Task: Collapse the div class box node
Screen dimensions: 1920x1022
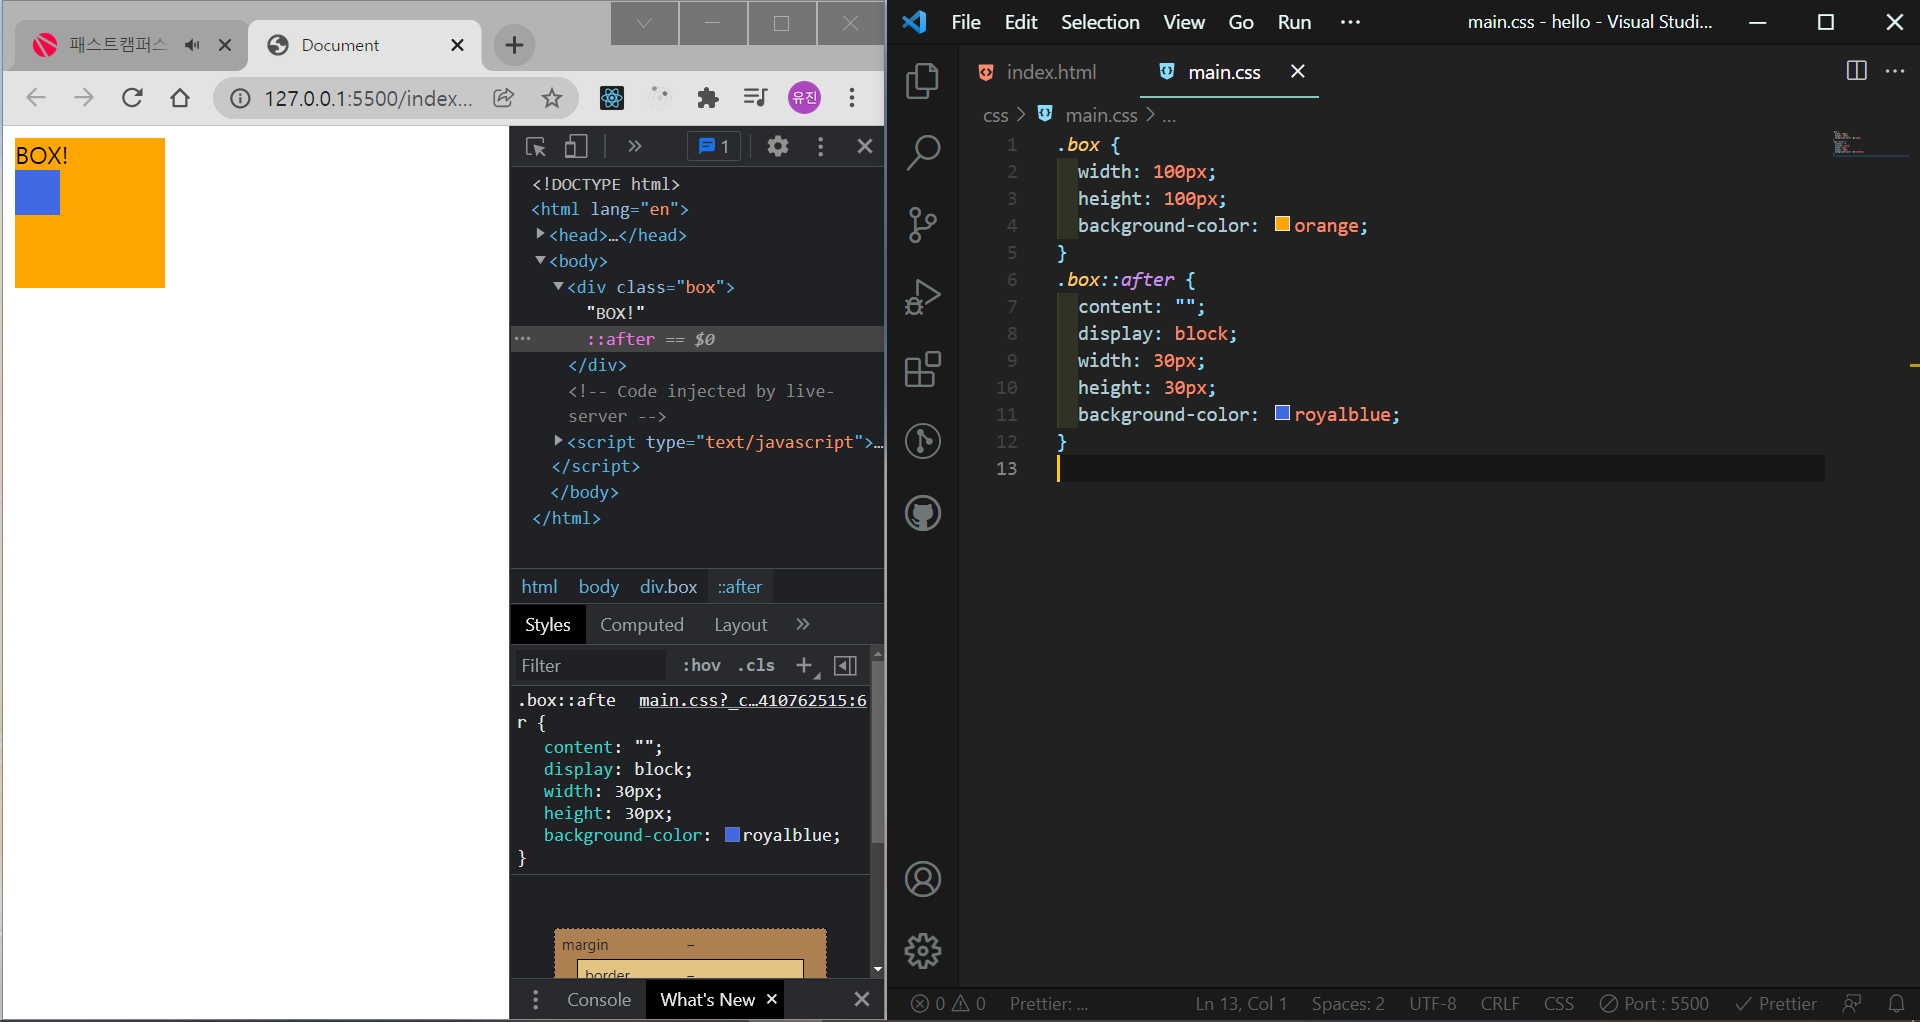Action: pos(558,286)
